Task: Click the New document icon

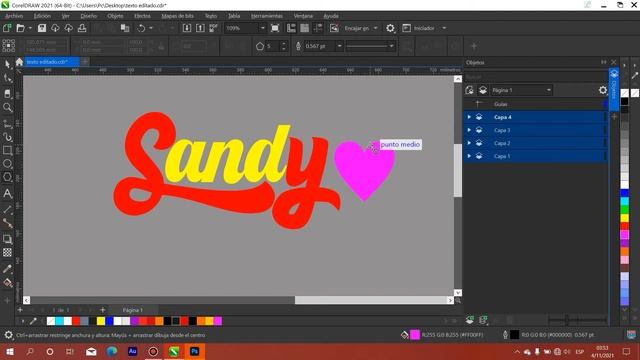Action: point(7,28)
